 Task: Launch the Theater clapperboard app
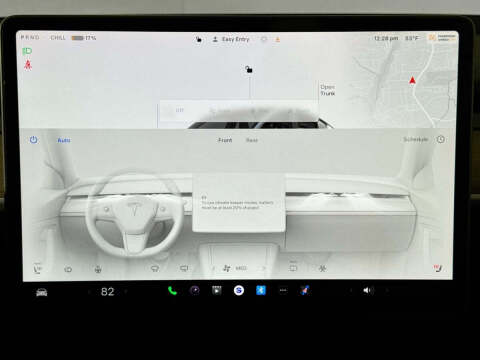217,291
